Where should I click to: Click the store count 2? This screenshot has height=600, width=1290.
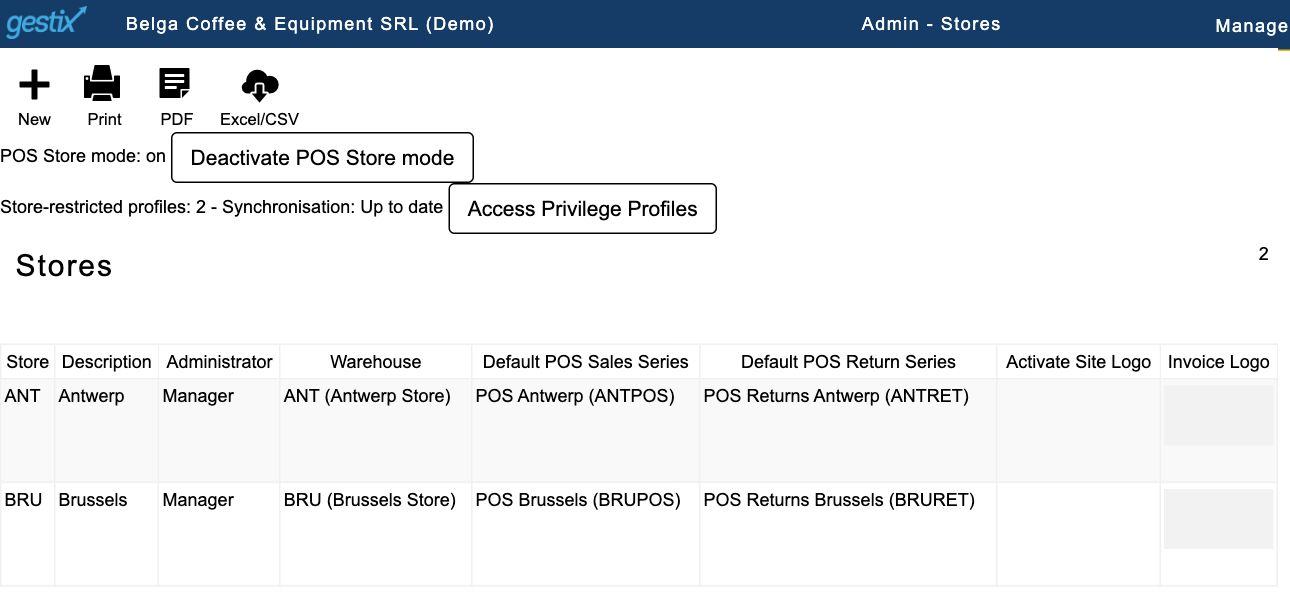point(1263,254)
